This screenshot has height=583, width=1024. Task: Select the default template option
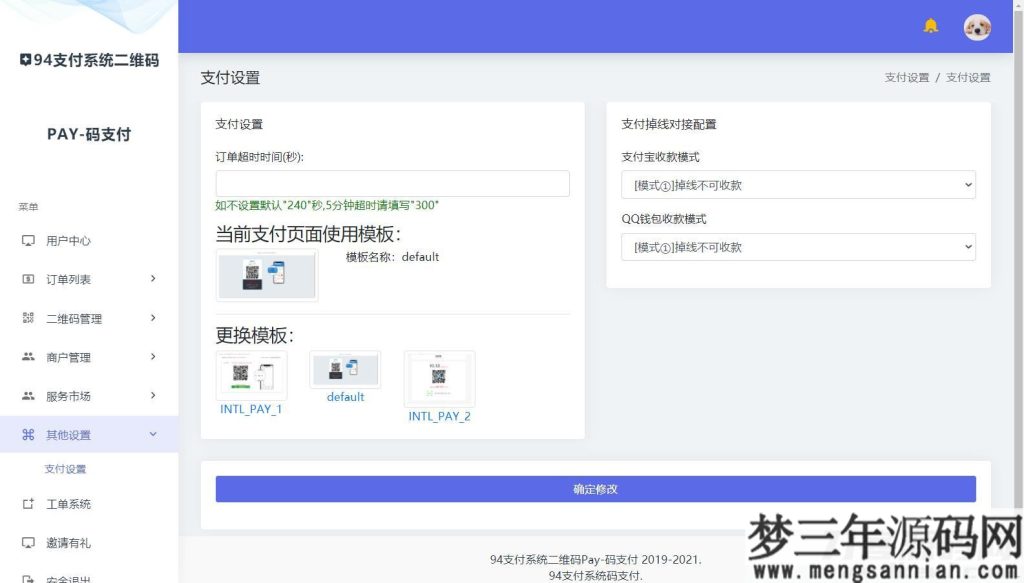pyautogui.click(x=344, y=370)
